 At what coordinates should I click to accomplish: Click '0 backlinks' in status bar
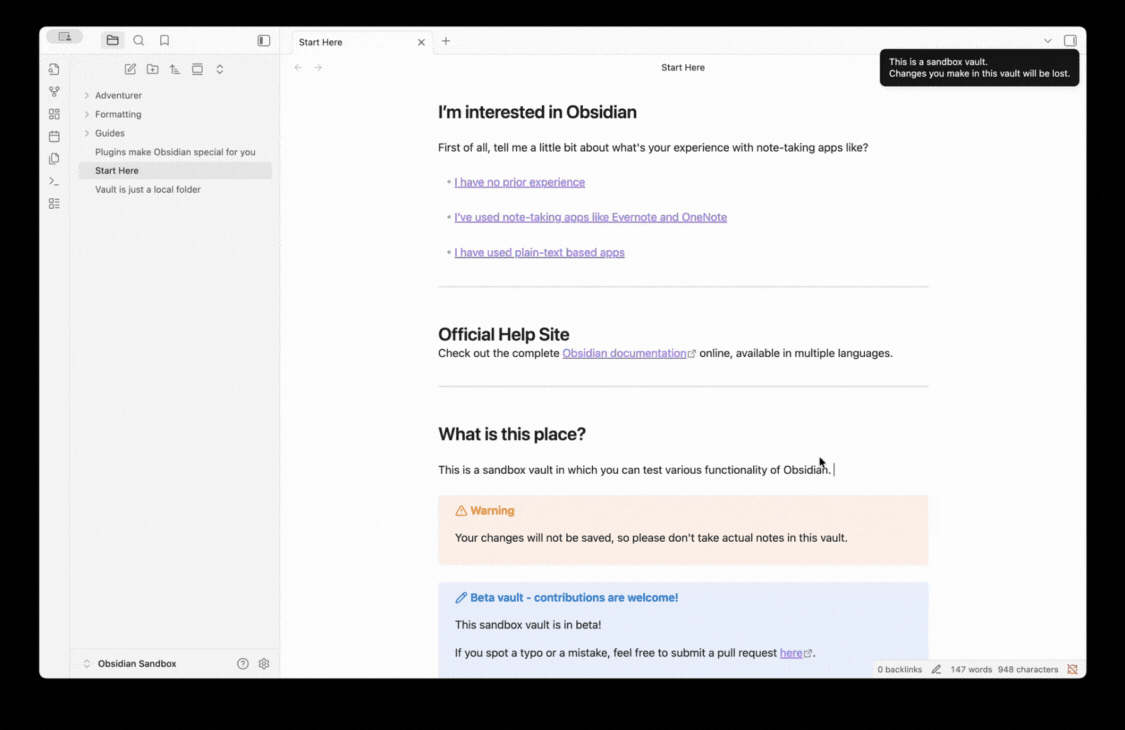point(899,670)
